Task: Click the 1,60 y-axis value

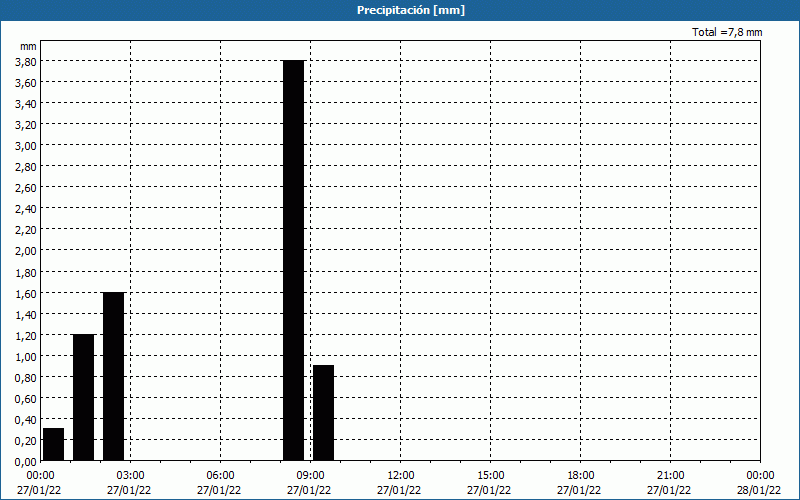Action: (26, 293)
